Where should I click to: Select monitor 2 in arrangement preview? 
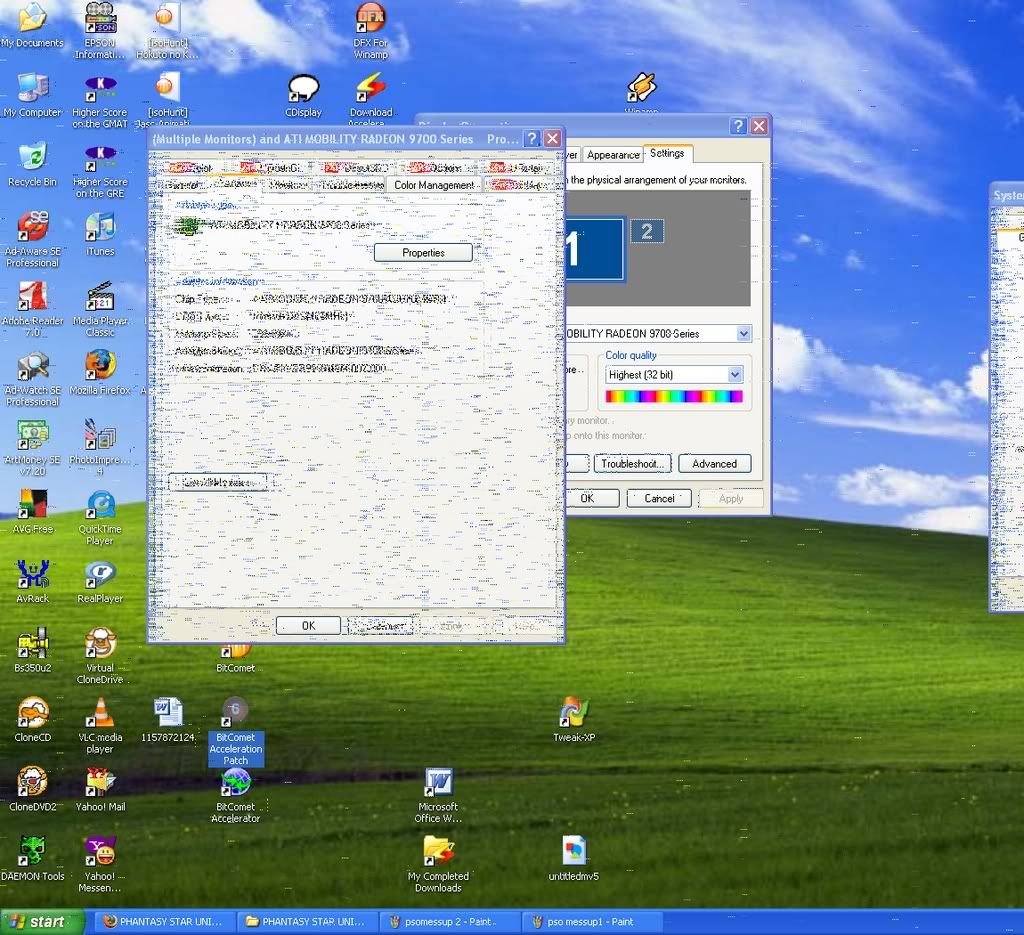pyautogui.click(x=647, y=231)
